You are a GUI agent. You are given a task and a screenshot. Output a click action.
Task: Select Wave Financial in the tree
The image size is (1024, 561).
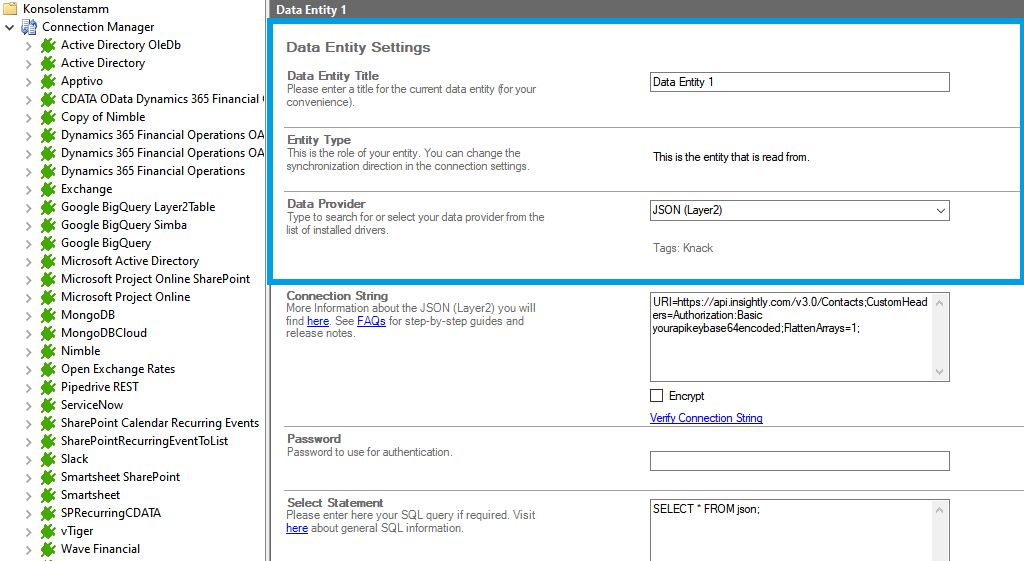[100, 549]
